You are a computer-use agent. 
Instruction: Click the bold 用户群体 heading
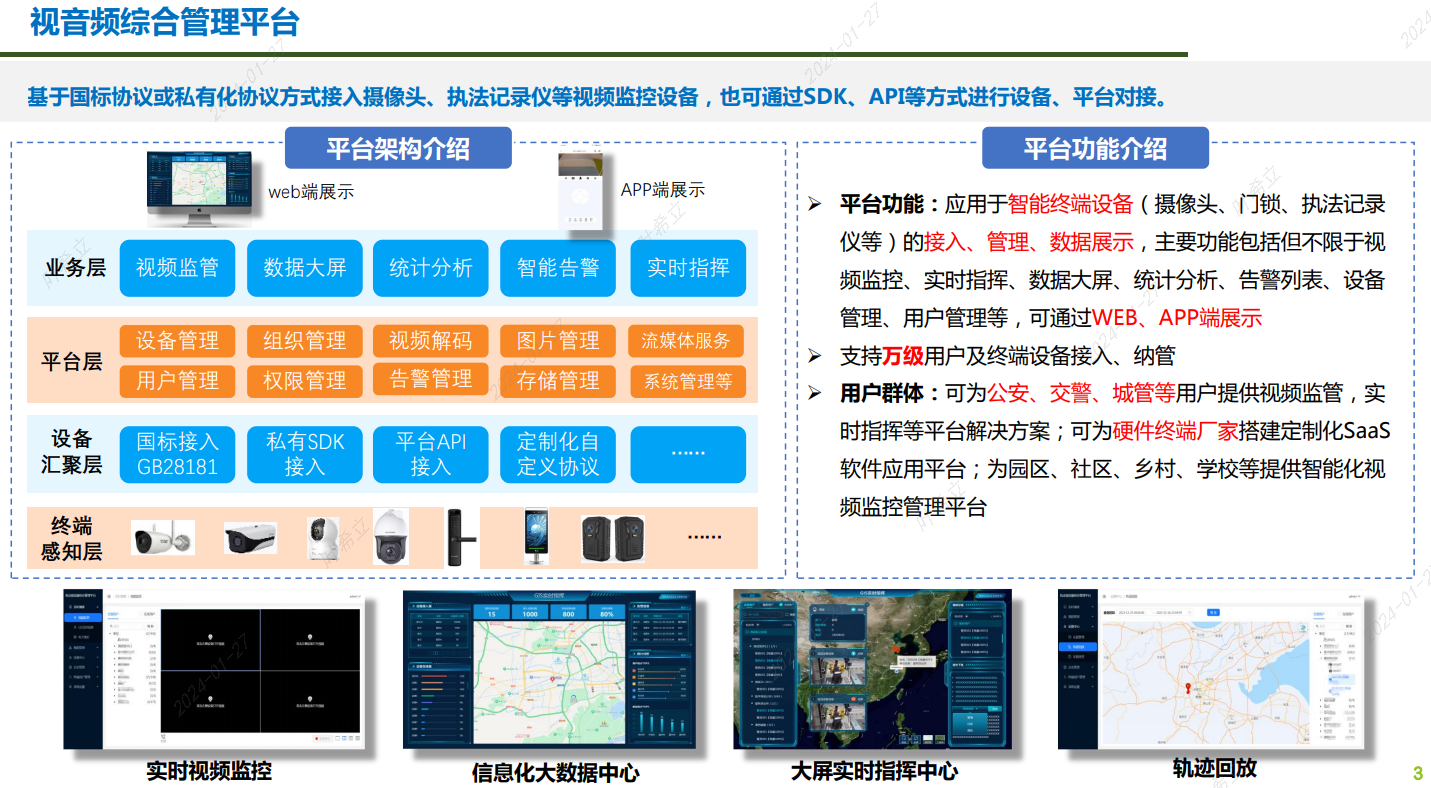[881, 393]
